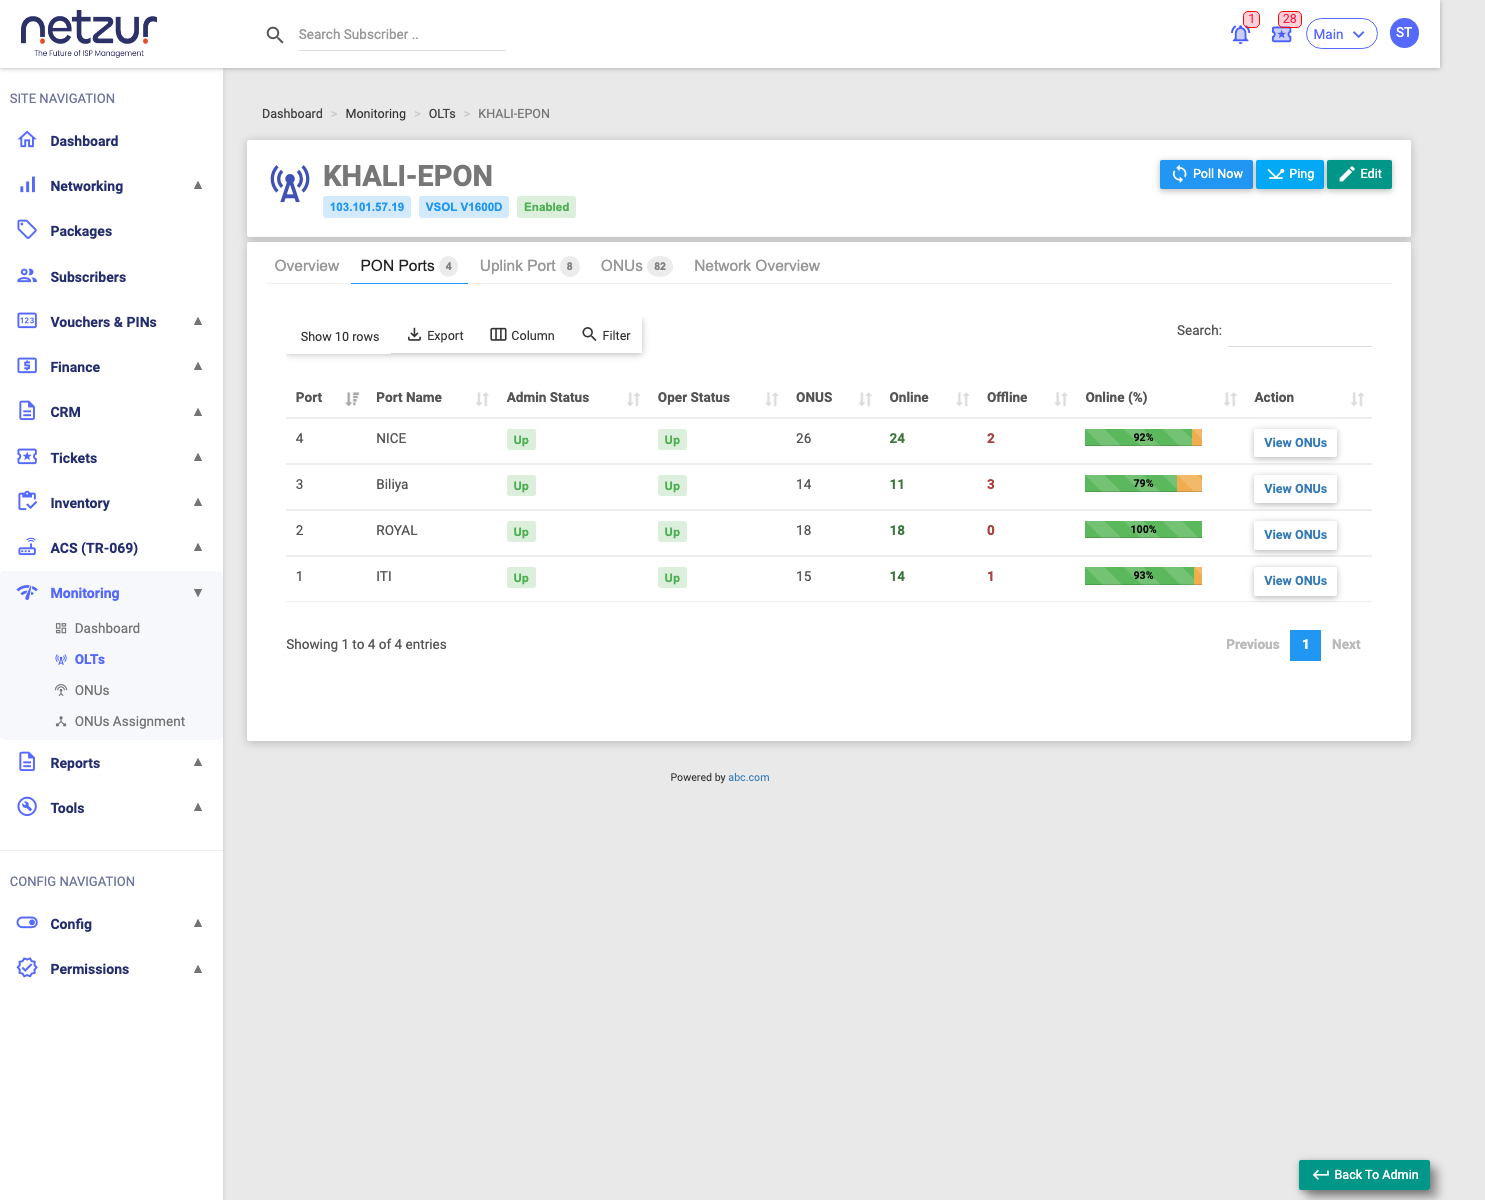Click the Config toggle icon

[x=28, y=923]
